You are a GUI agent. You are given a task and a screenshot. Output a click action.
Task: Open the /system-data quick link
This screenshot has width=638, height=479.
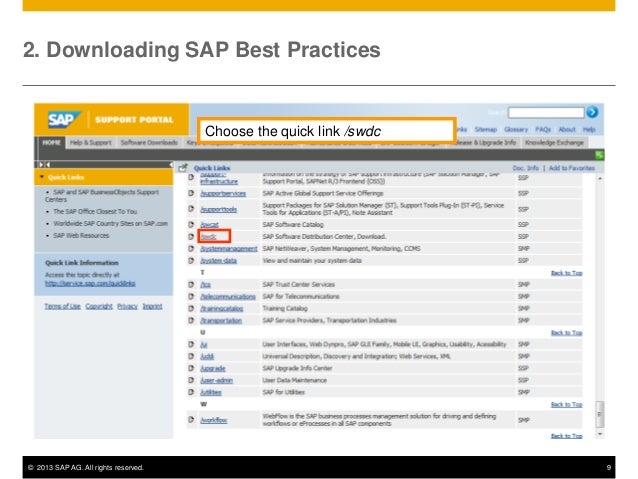coord(218,260)
